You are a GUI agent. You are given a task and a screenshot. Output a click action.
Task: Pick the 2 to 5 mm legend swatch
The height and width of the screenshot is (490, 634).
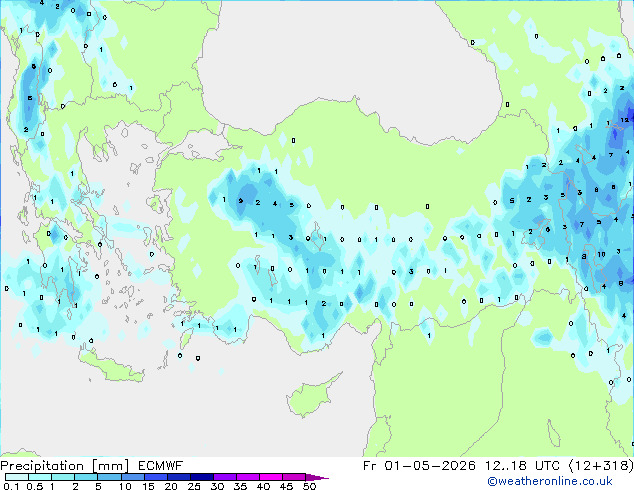point(86,477)
